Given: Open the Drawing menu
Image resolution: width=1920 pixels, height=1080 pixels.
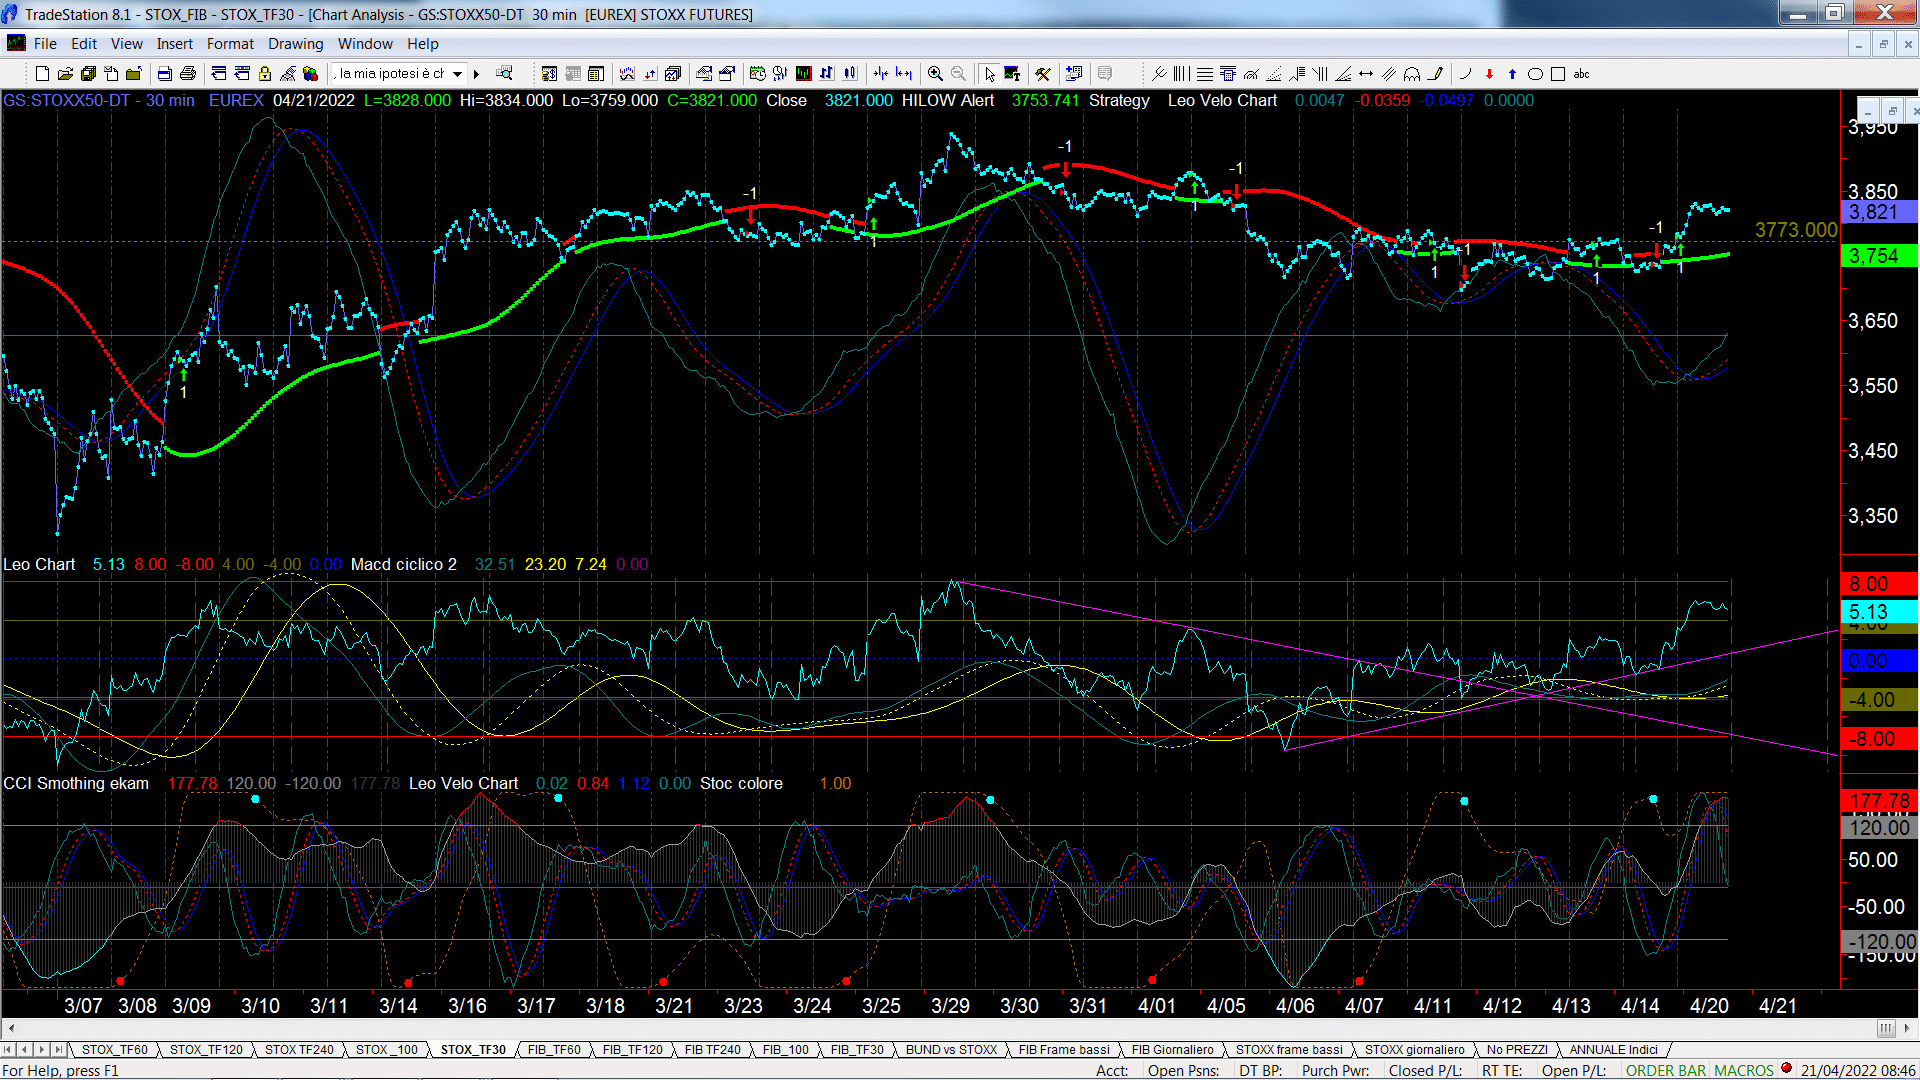Looking at the screenshot, I should click(x=295, y=44).
